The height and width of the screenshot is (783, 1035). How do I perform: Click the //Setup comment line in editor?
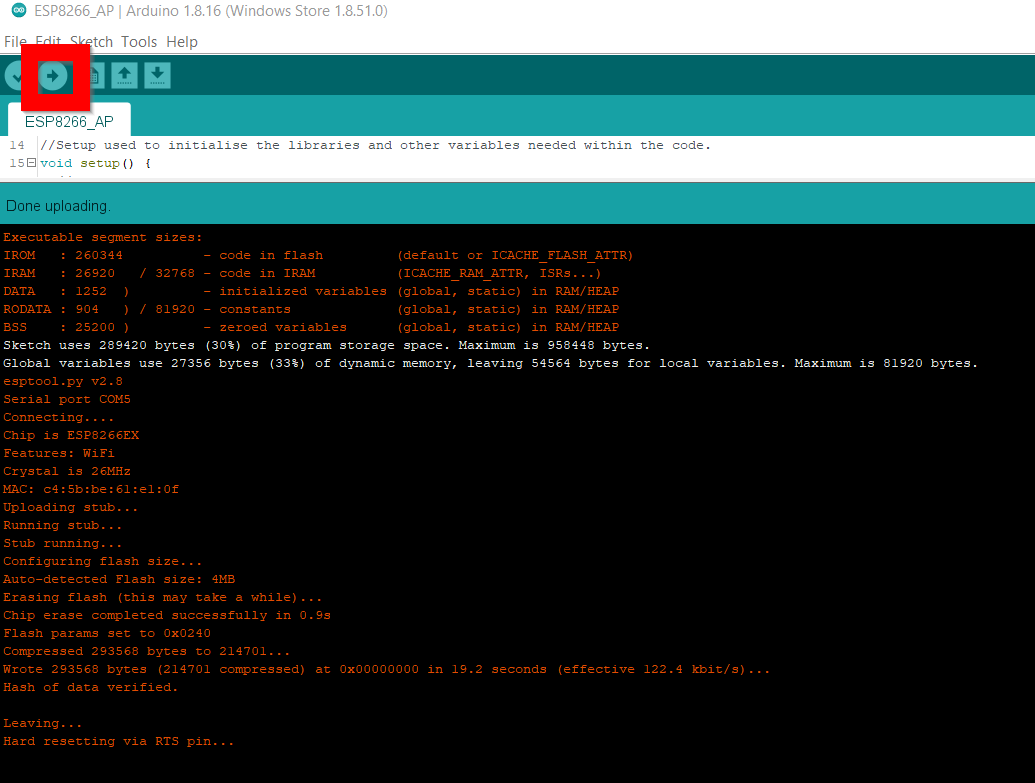click(x=376, y=145)
